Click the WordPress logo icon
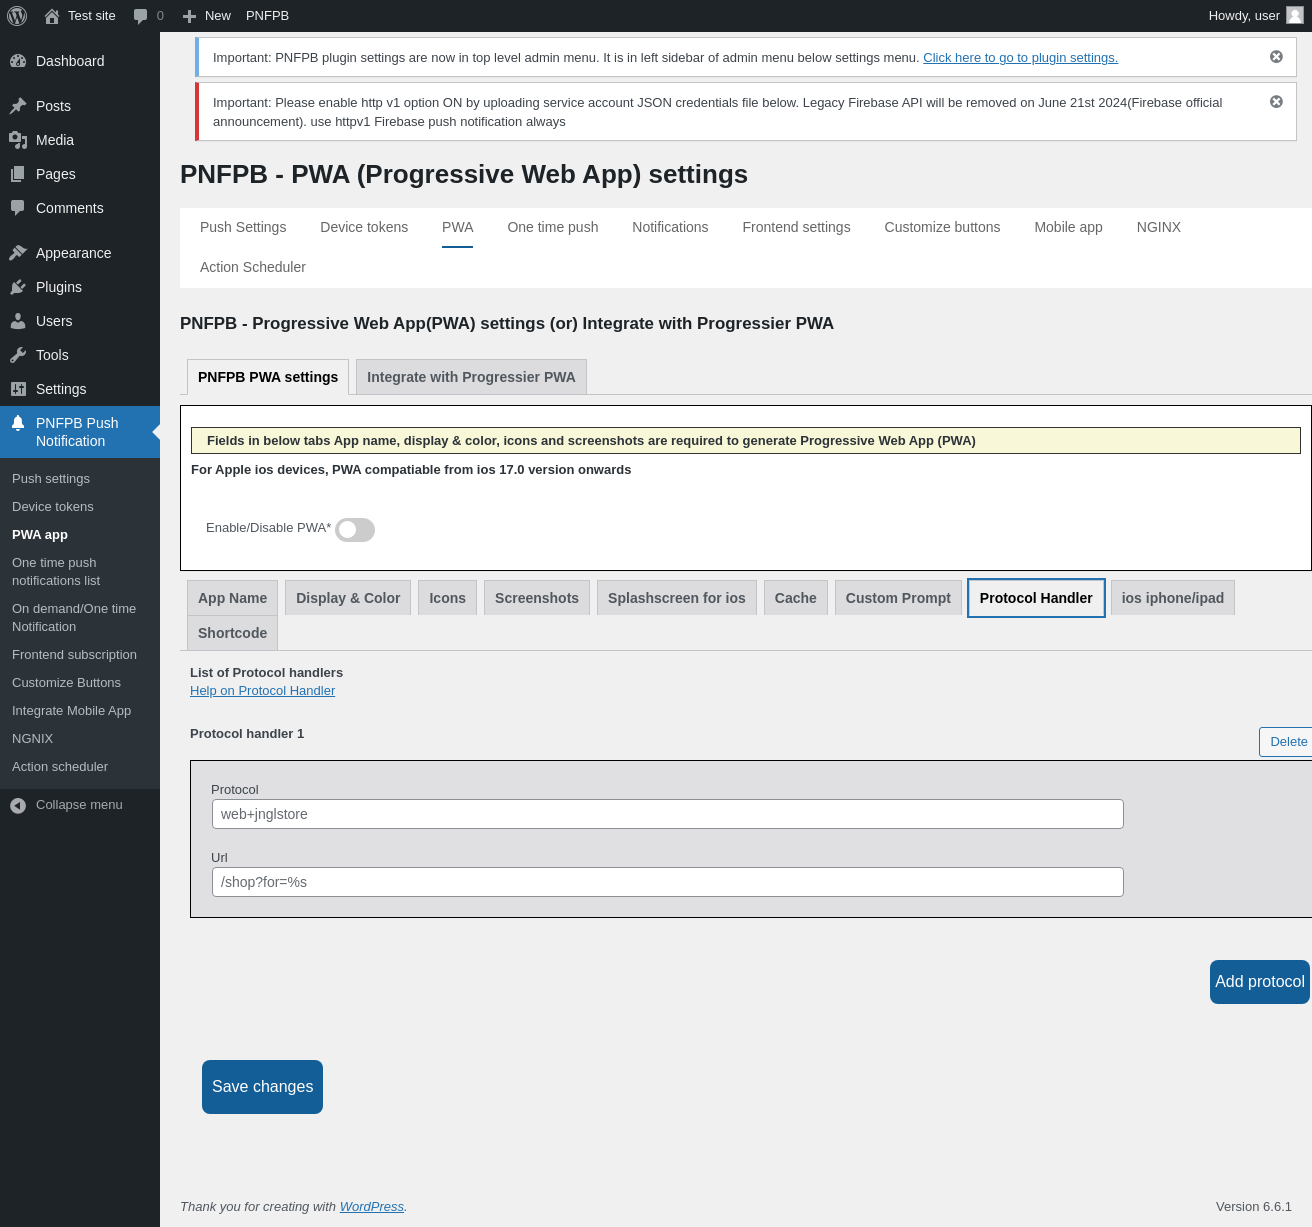 click(17, 16)
